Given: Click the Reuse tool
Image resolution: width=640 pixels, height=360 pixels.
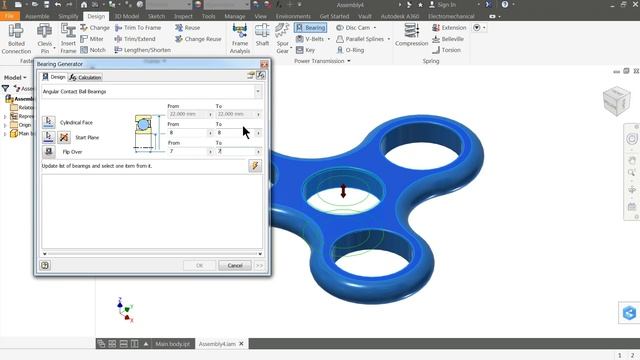Looking at the screenshot, I should (187, 27).
